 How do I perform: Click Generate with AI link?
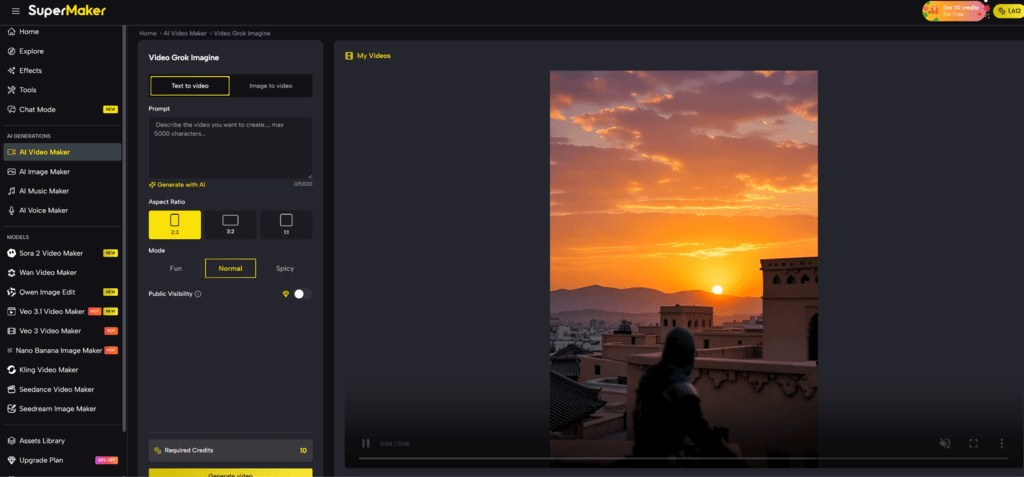pyautogui.click(x=177, y=184)
